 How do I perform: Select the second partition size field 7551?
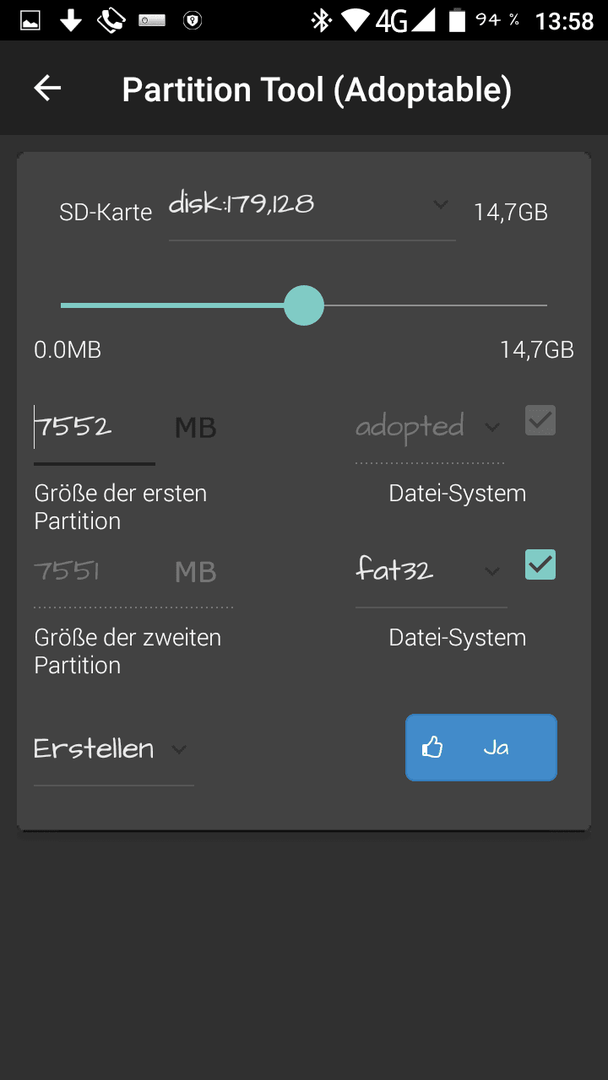(x=134, y=573)
